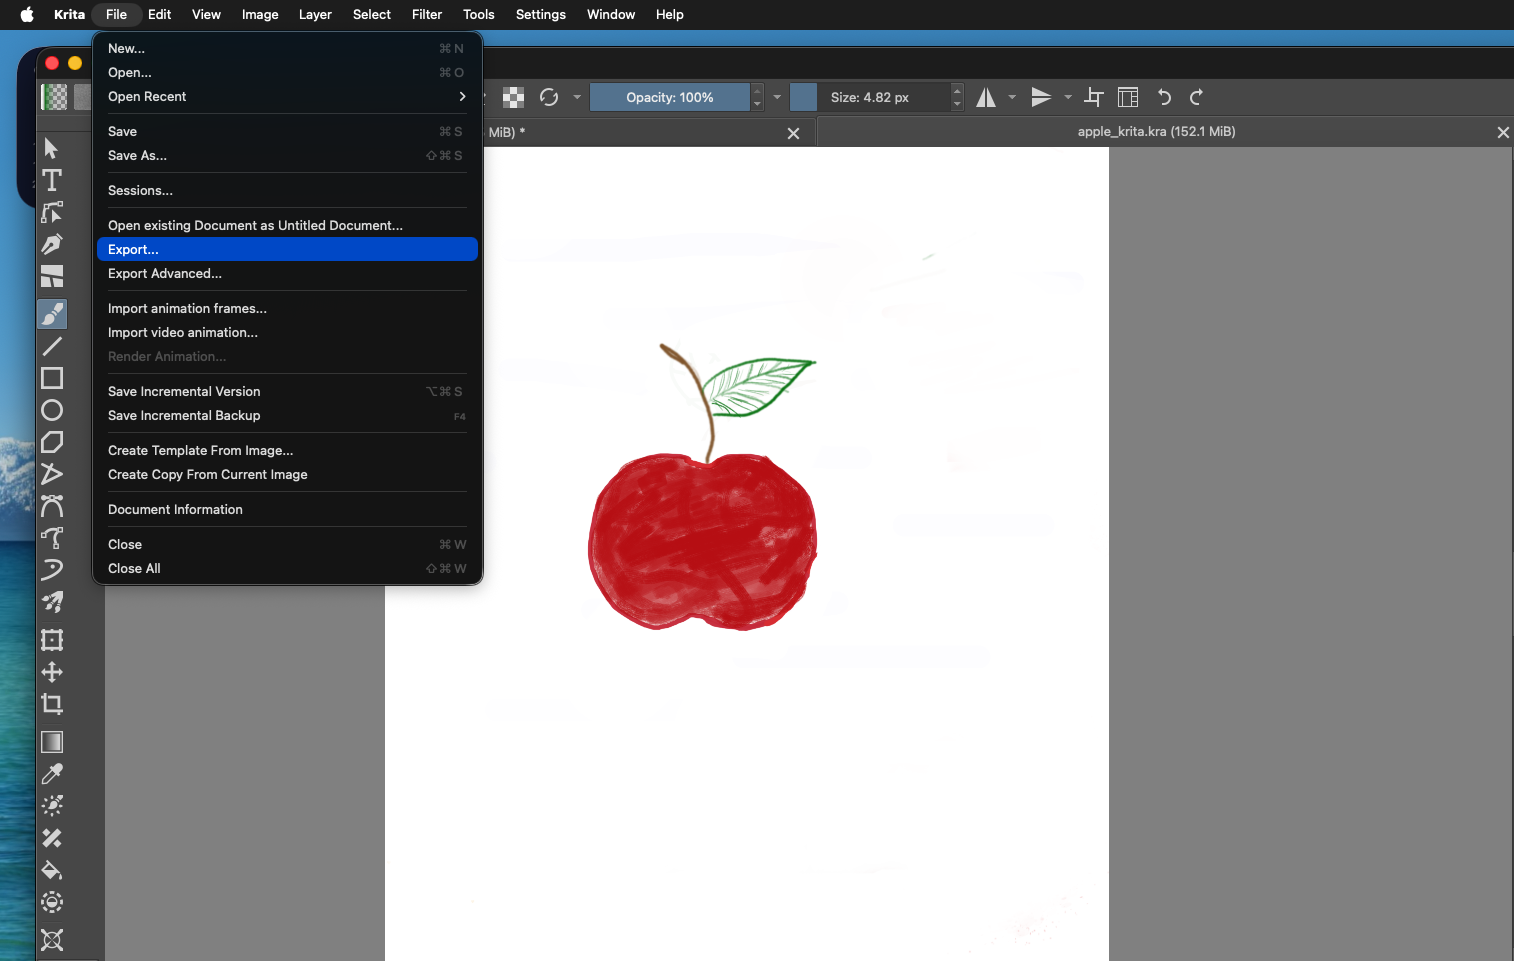The image size is (1514, 961).
Task: Choose Export... from File menu
Action: [287, 250]
